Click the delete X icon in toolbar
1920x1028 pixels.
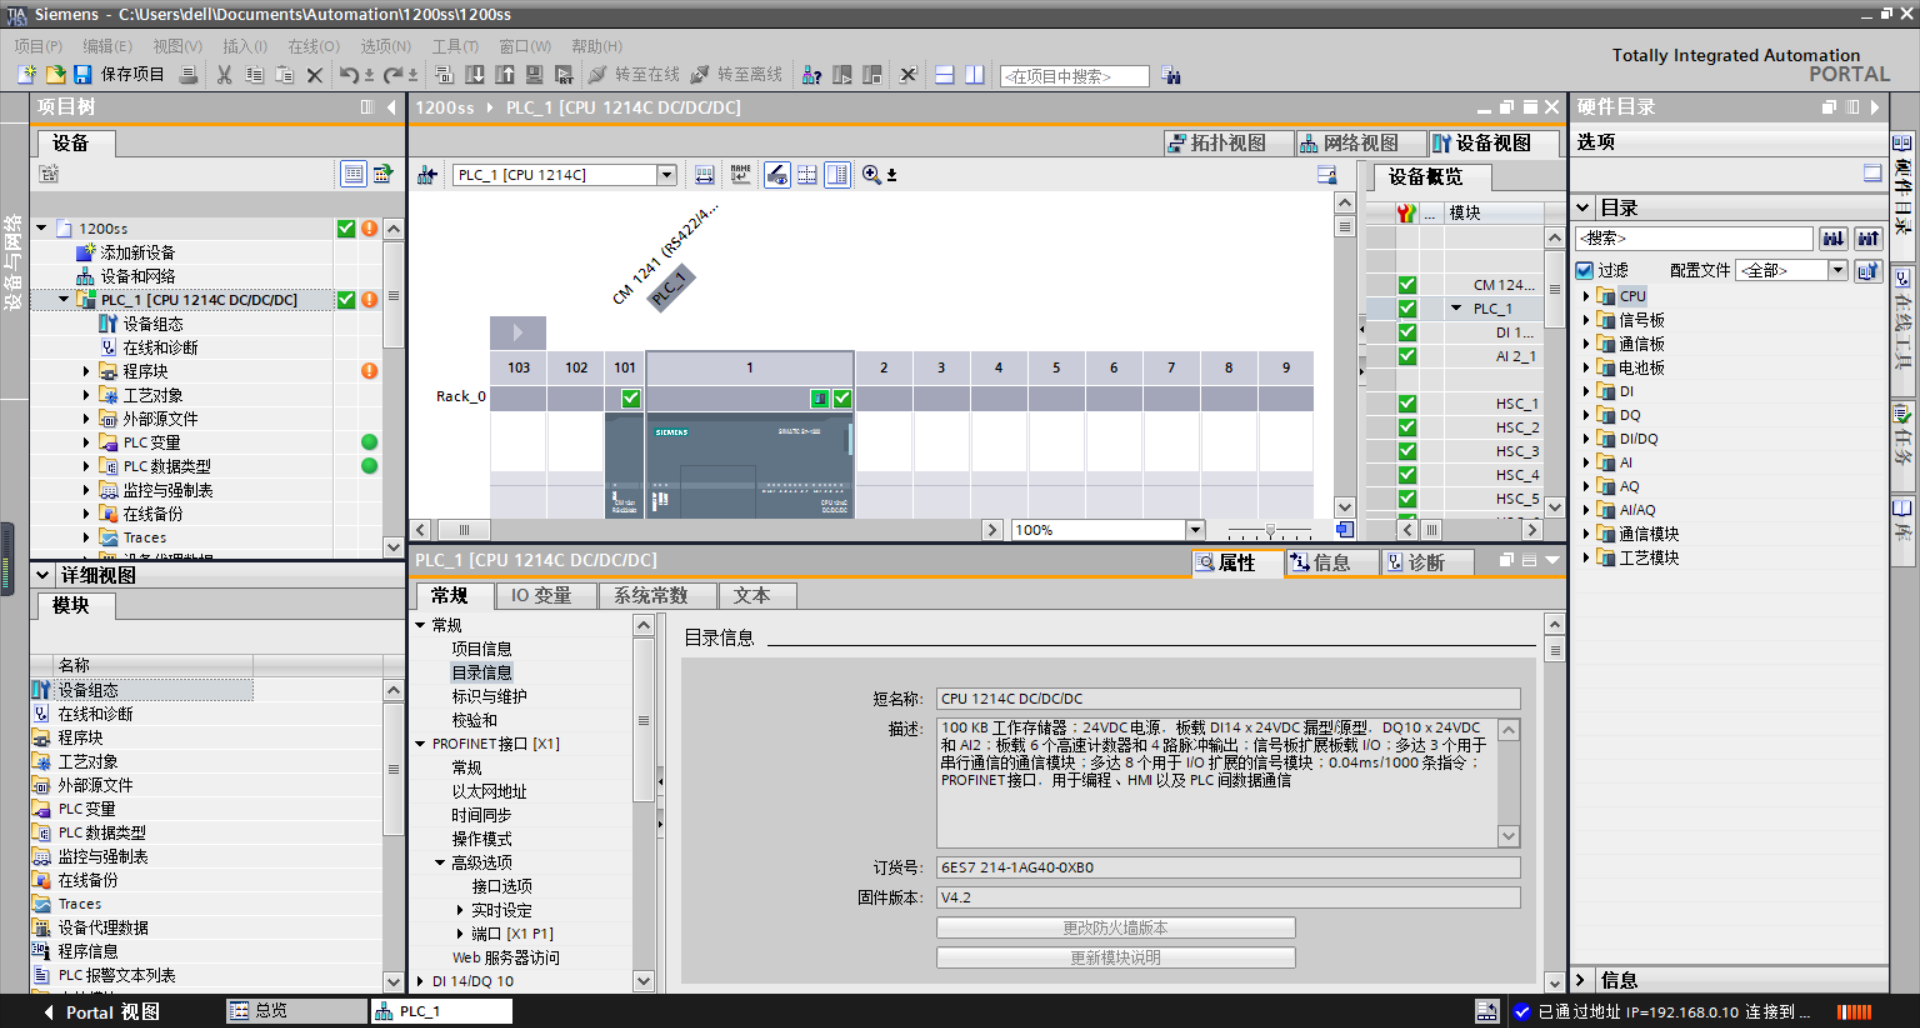coord(314,75)
